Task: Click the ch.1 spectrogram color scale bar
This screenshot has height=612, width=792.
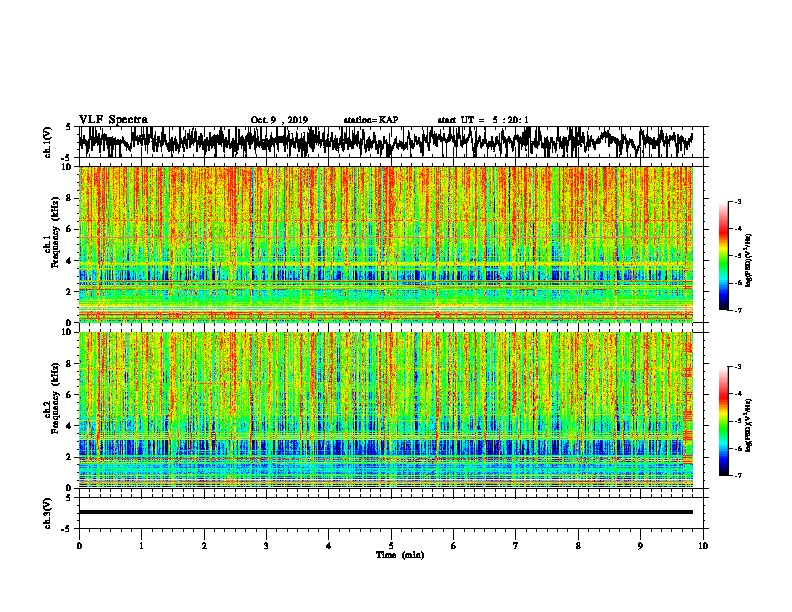Action: point(724,256)
